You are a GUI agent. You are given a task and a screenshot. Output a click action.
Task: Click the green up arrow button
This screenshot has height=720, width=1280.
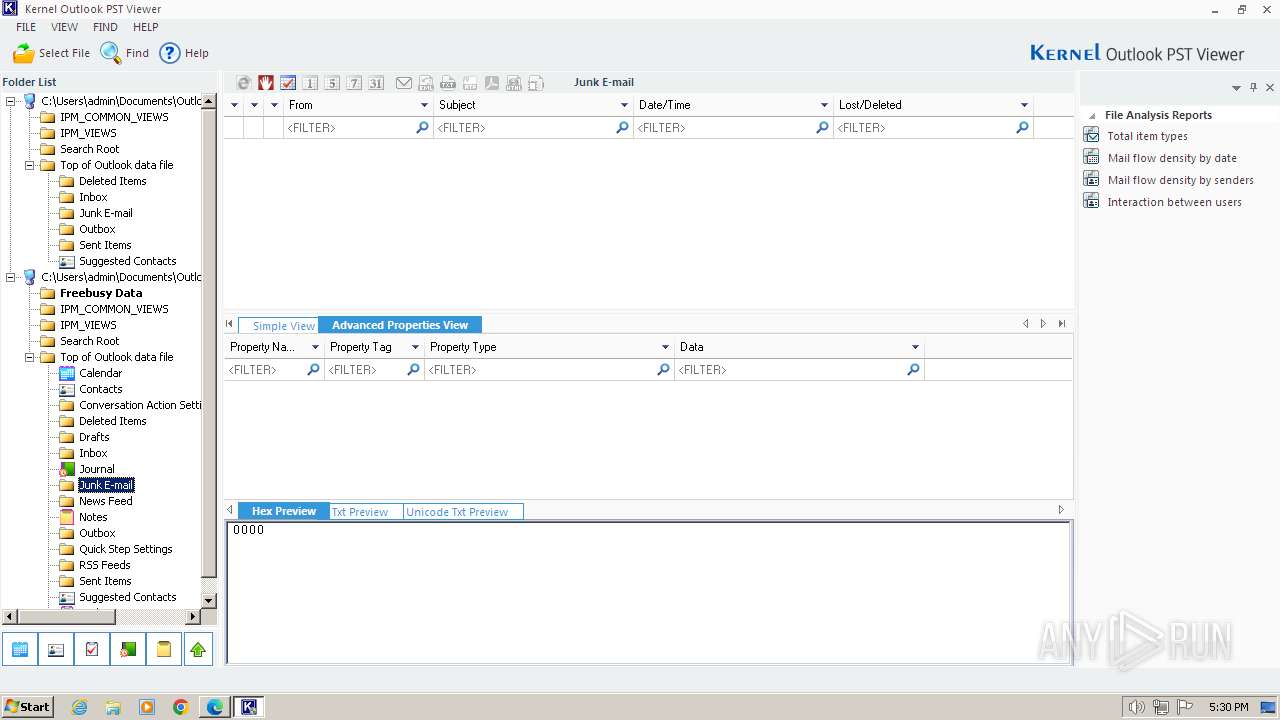point(198,649)
